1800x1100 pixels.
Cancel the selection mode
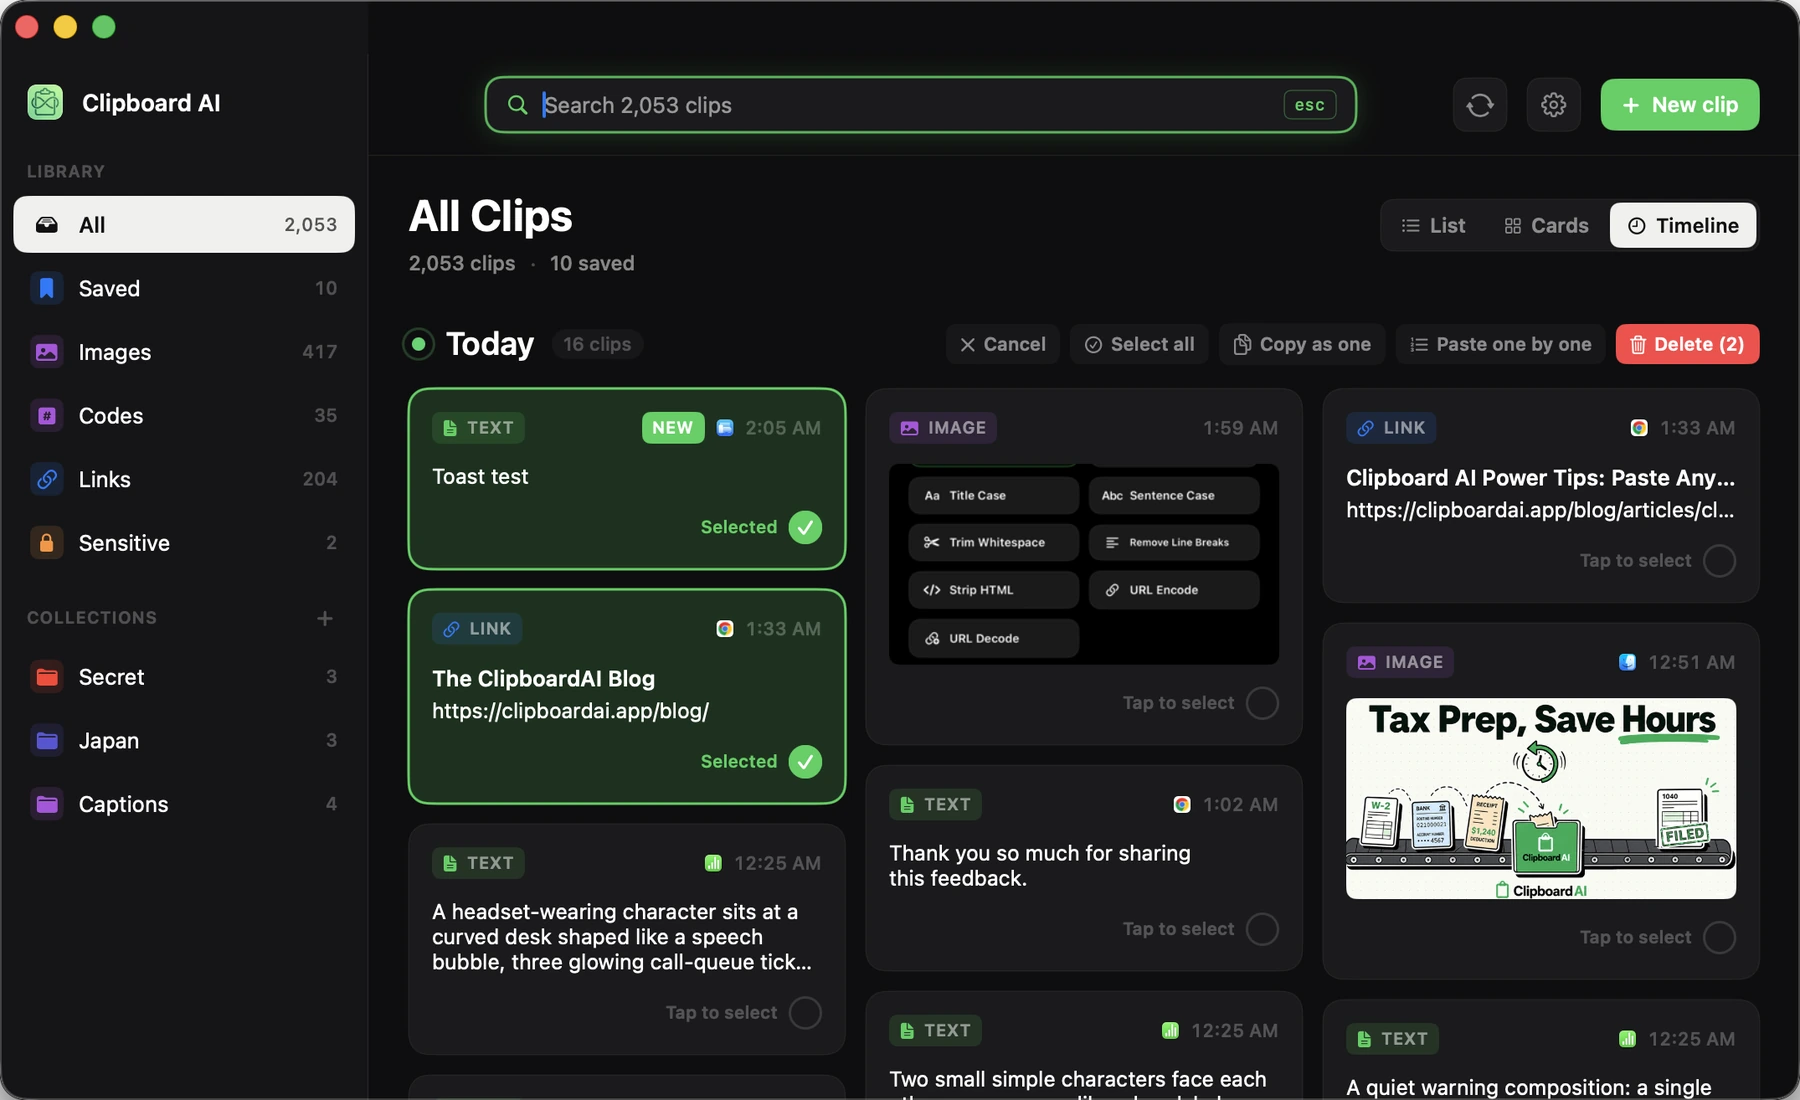tap(1002, 344)
